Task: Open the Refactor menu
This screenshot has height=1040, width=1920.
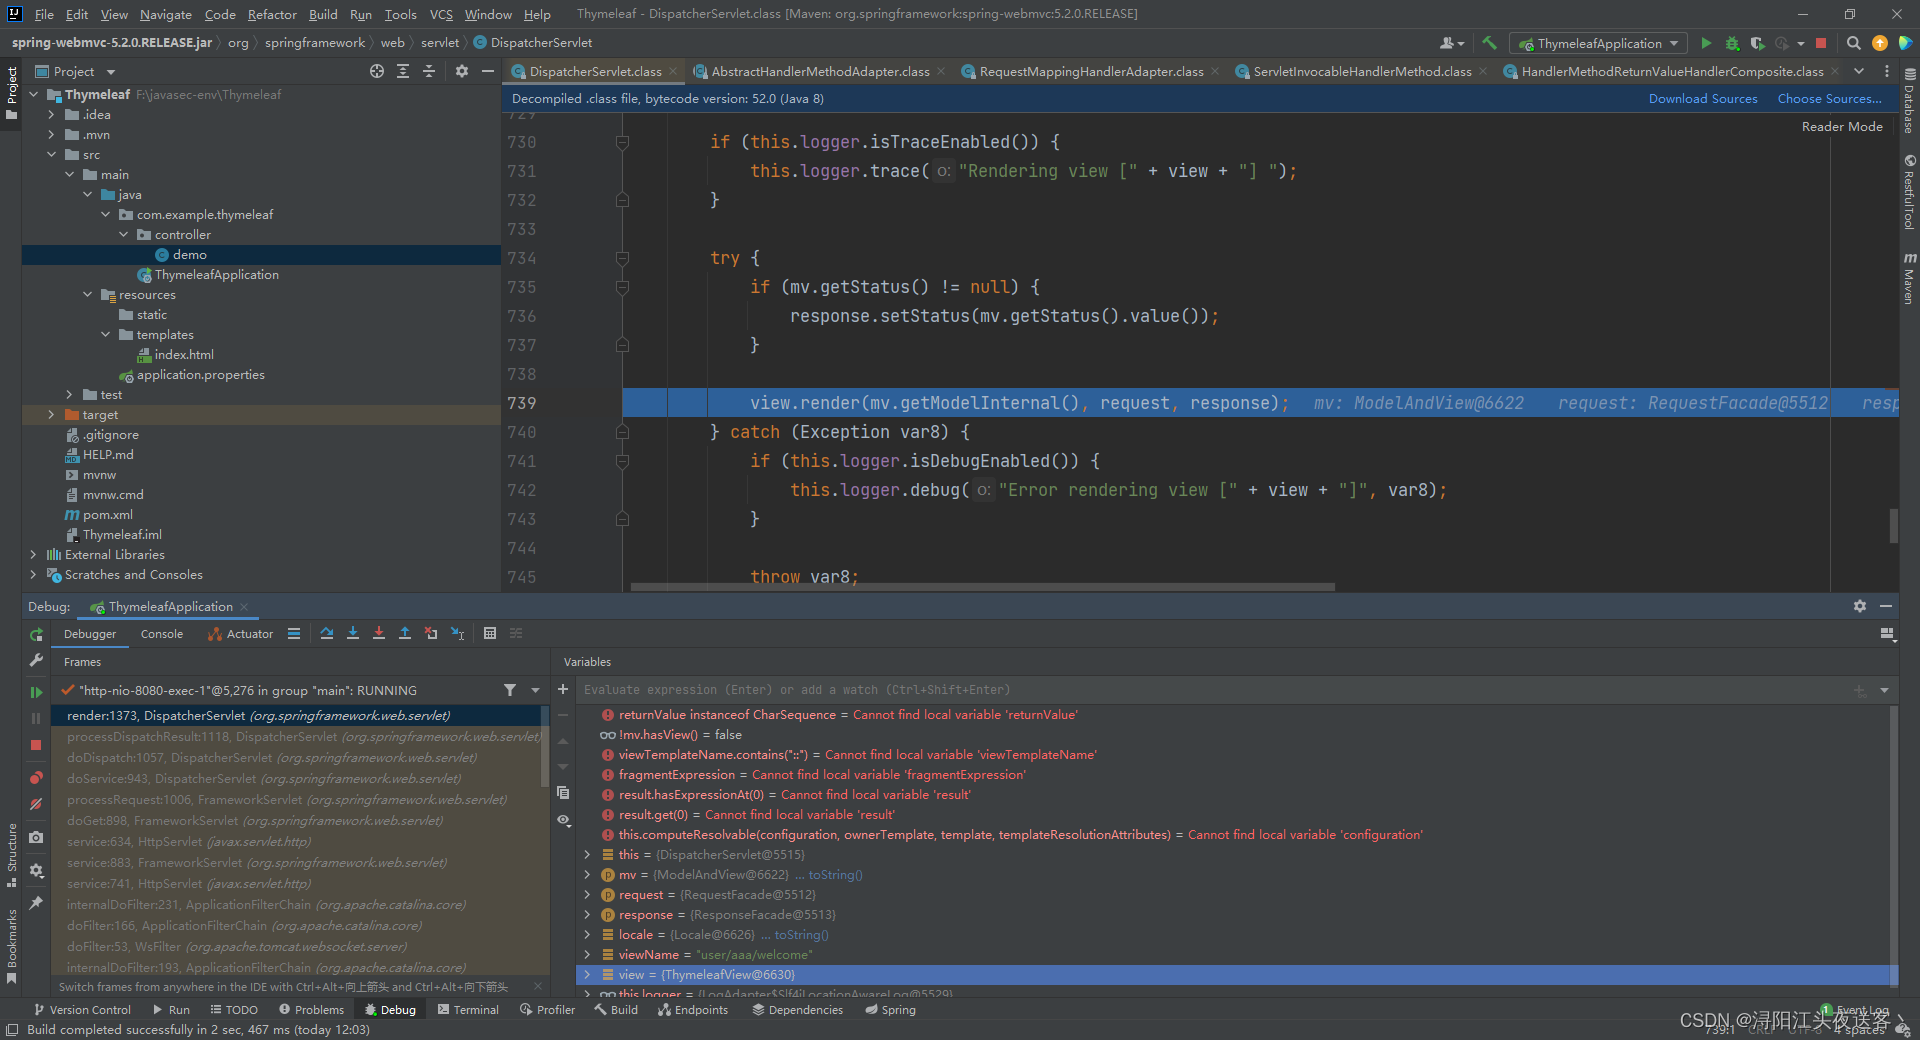Action: click(x=272, y=14)
